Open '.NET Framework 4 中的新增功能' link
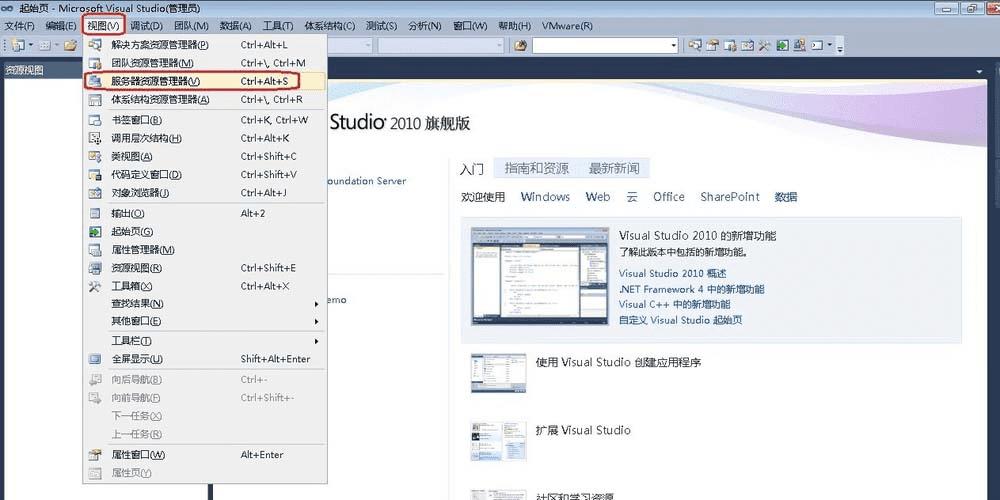The height and width of the screenshot is (500, 1000). point(691,289)
